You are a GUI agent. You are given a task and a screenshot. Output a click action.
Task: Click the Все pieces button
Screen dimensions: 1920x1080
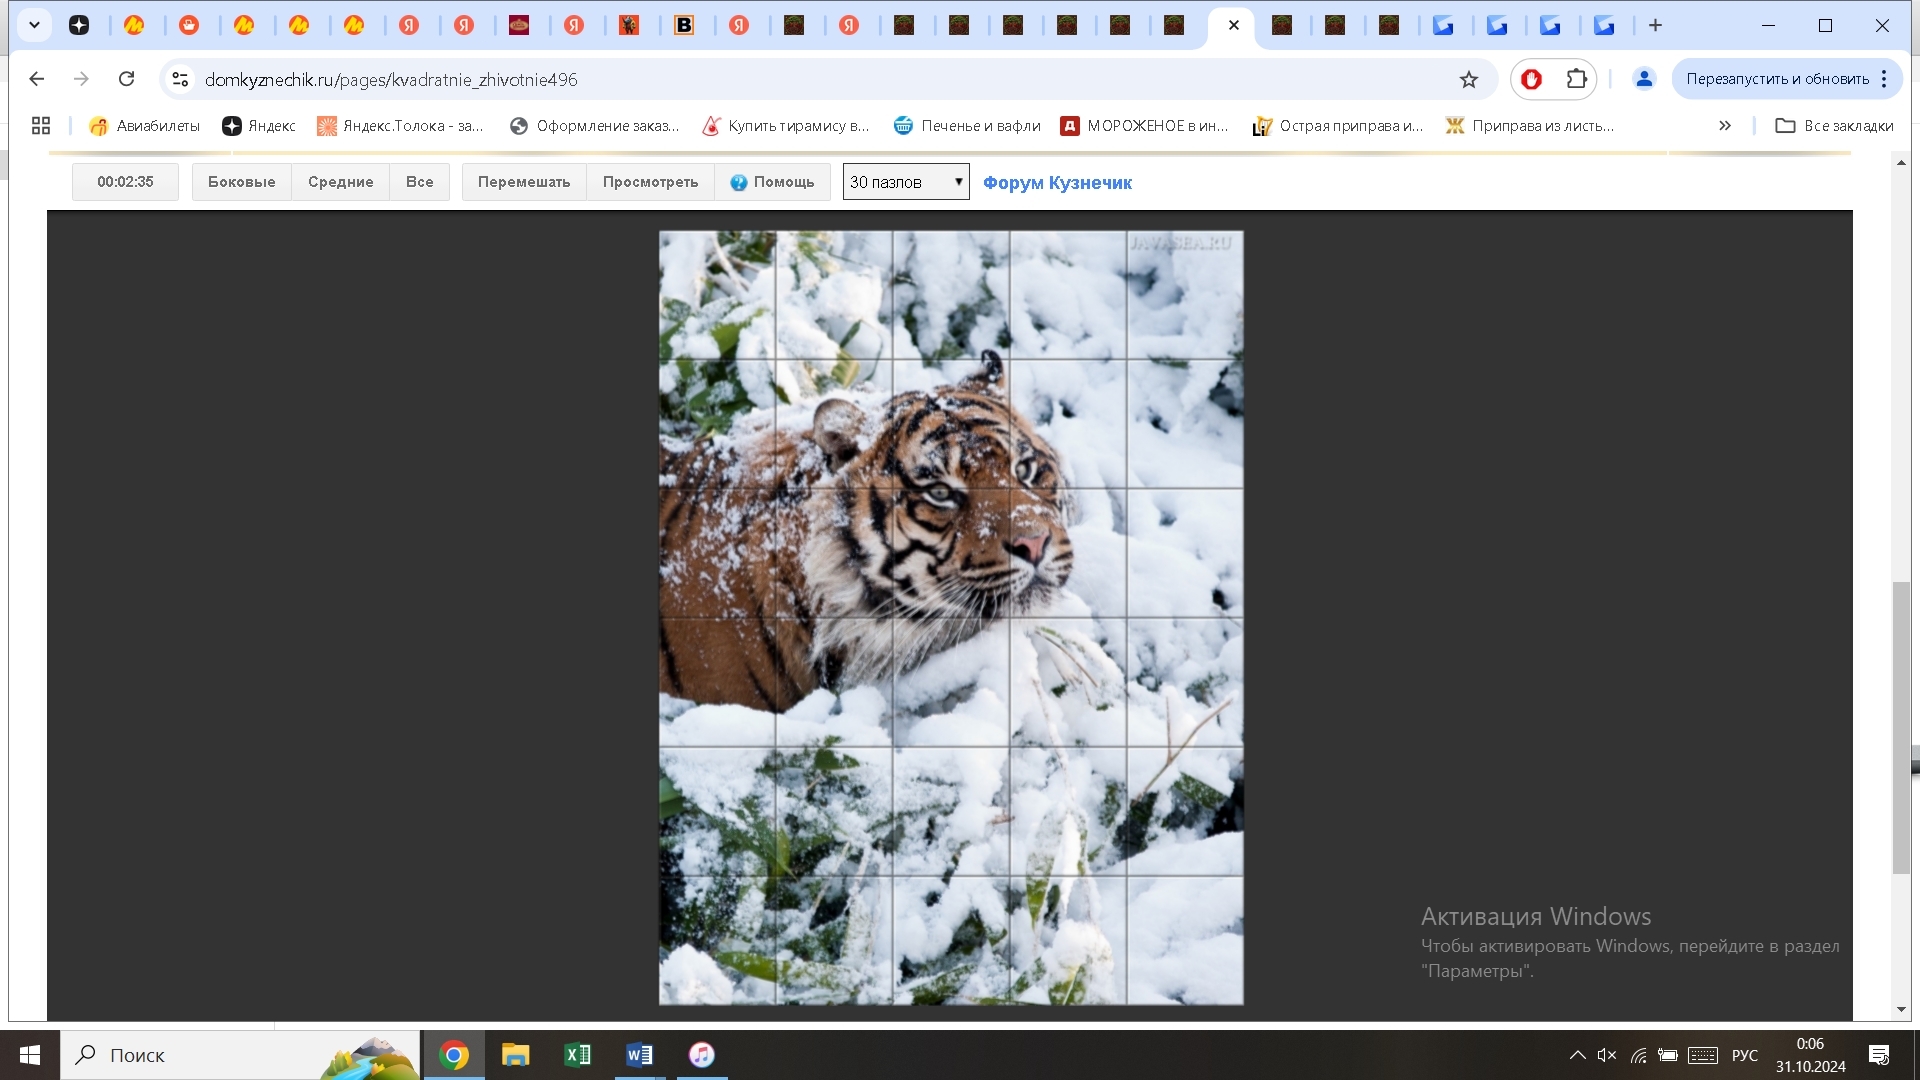420,182
